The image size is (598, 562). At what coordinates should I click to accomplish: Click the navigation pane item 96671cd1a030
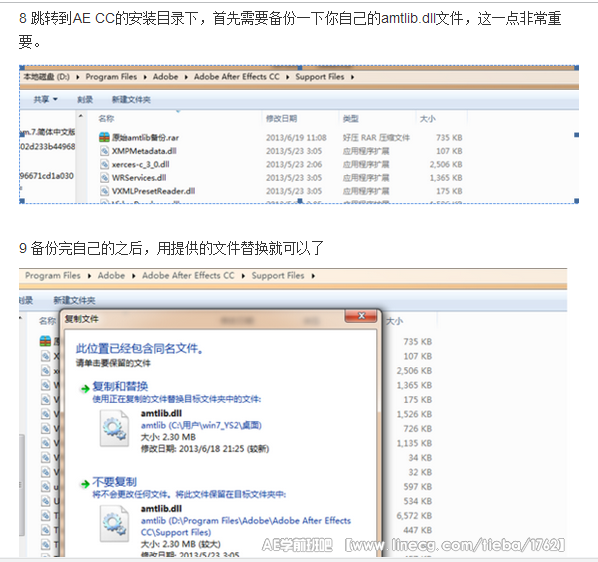point(47,176)
